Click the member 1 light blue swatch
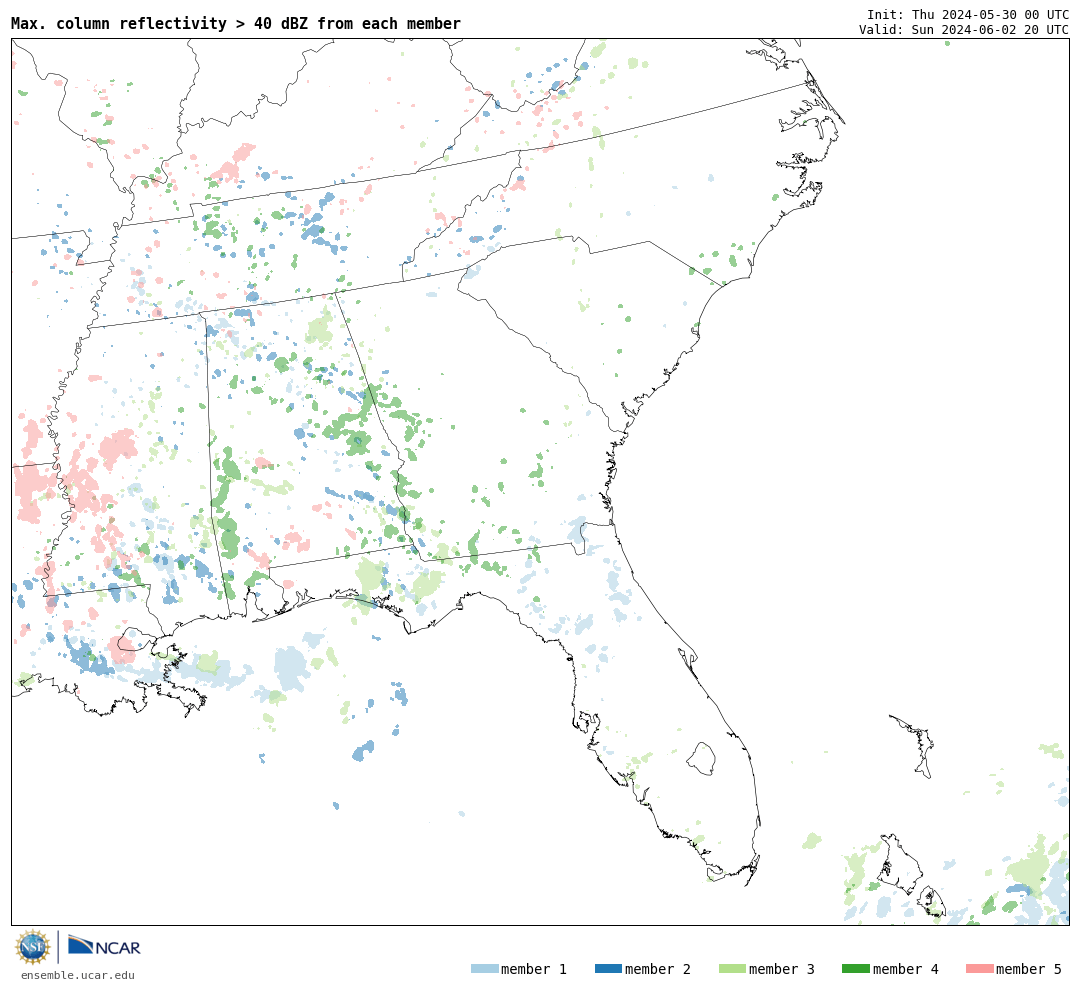This screenshot has height=988, width=1080. tap(484, 969)
